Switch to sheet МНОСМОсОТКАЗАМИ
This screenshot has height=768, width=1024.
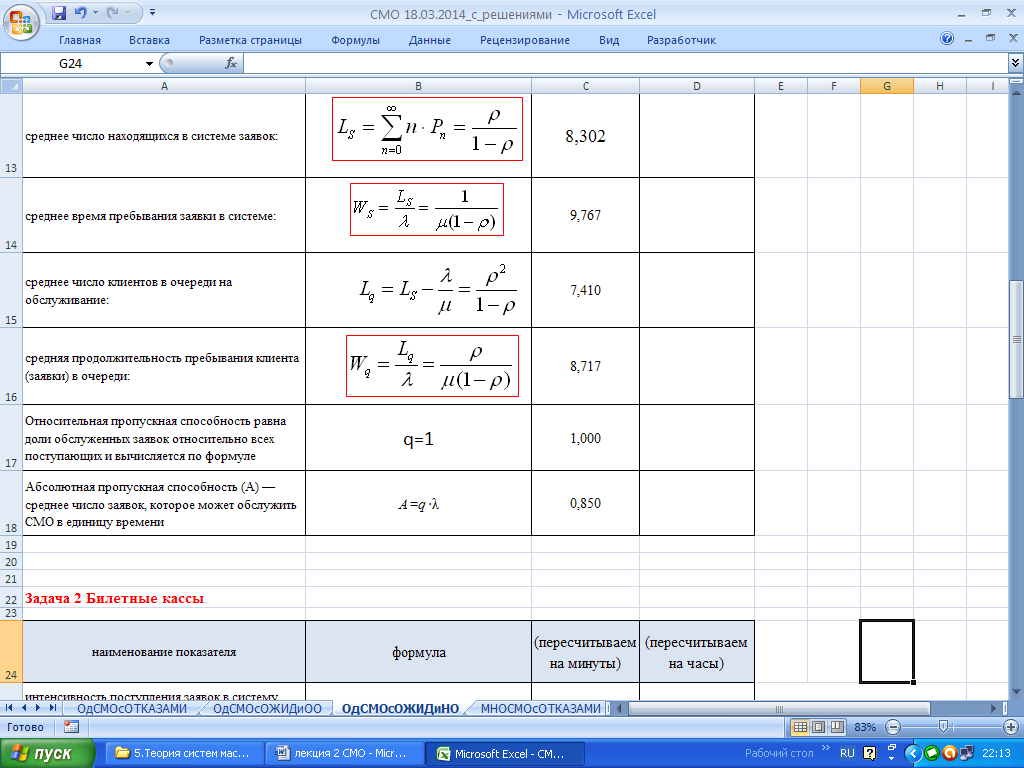pyautogui.click(x=540, y=709)
